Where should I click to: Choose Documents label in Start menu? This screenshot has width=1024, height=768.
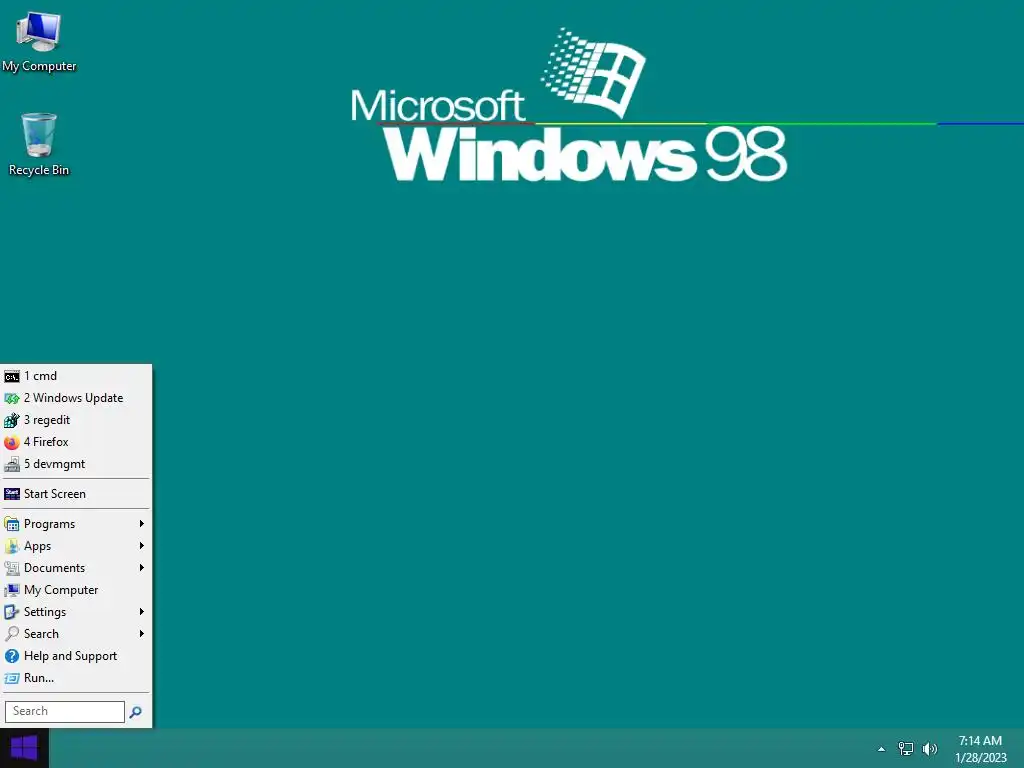pos(54,568)
